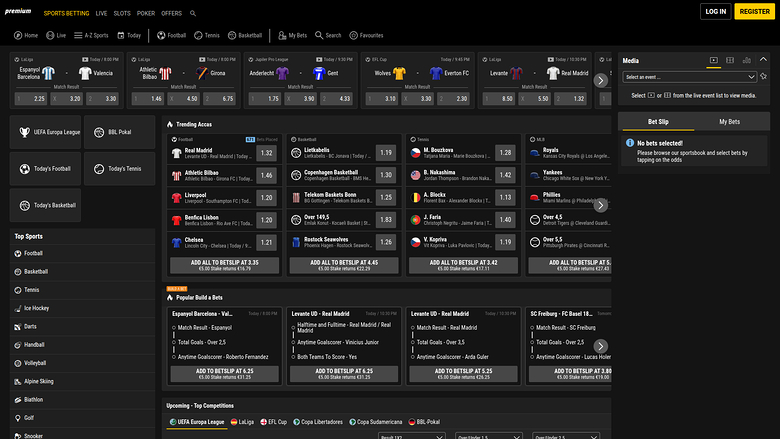Viewport: 780px width, 439px height.
Task: Select Volleyball in Top Sports list
Action: (83, 363)
